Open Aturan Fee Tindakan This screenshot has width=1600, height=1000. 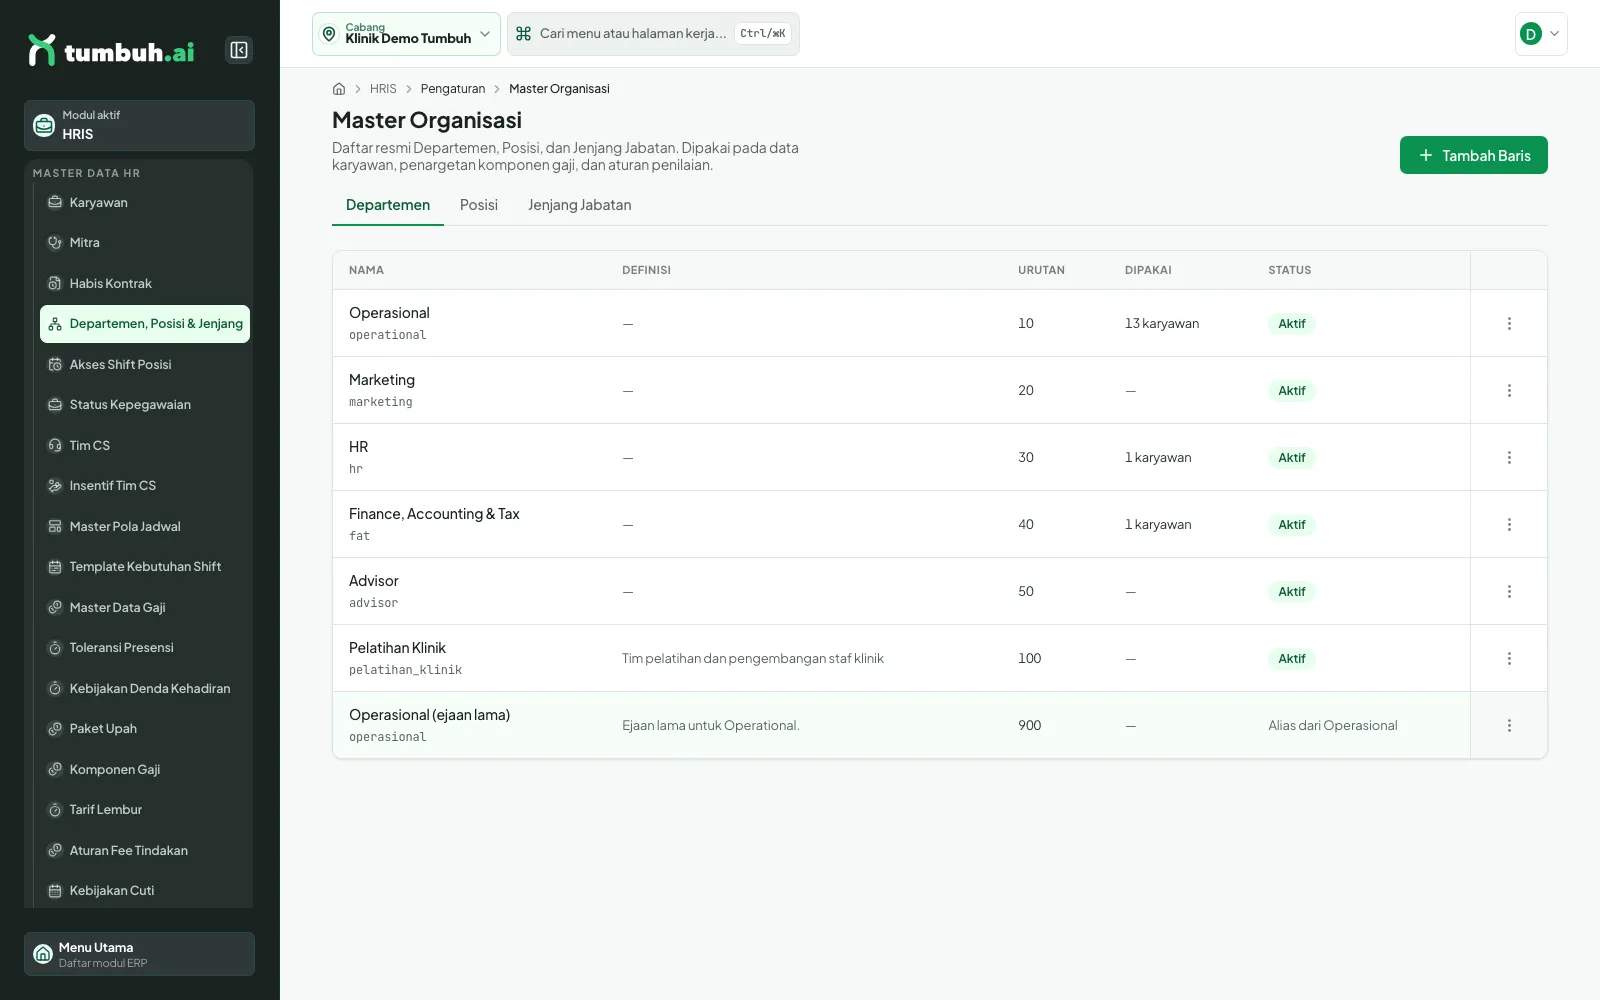tap(145, 851)
